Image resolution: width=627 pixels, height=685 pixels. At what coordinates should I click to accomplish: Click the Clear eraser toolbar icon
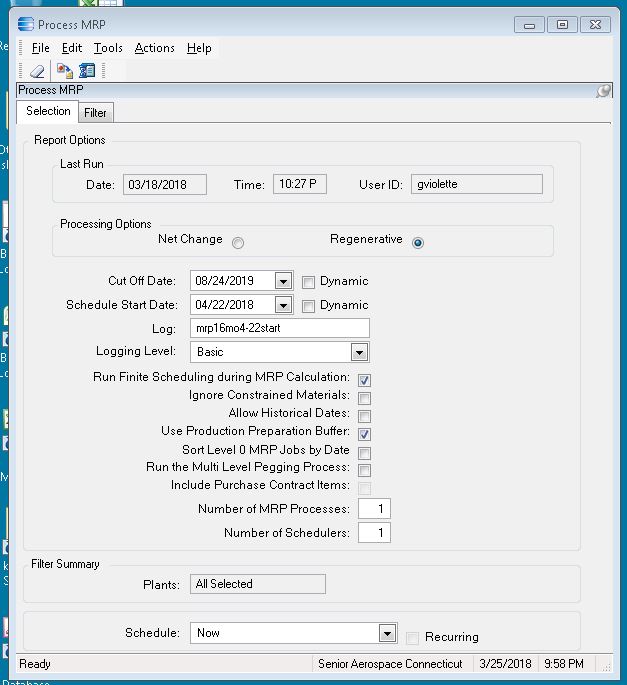tap(37, 71)
